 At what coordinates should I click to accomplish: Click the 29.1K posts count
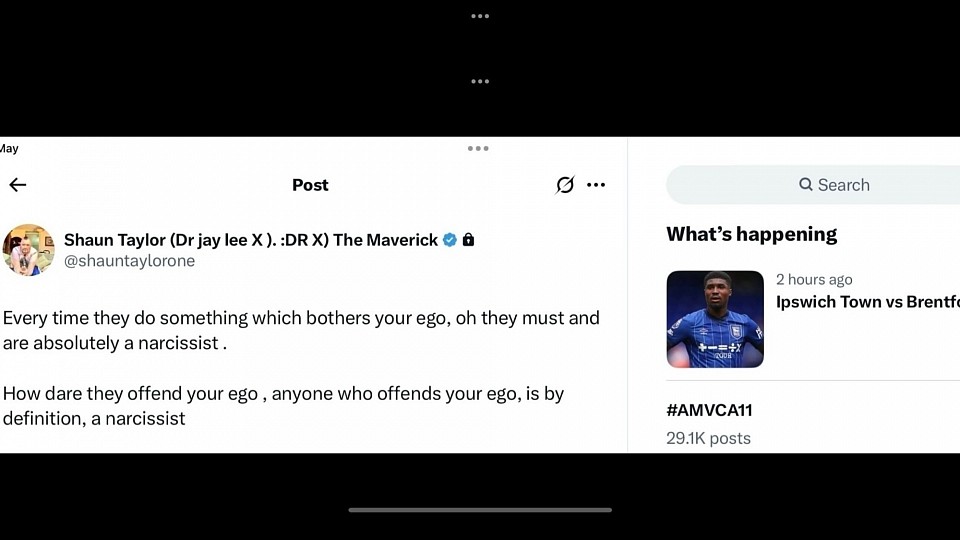click(708, 438)
